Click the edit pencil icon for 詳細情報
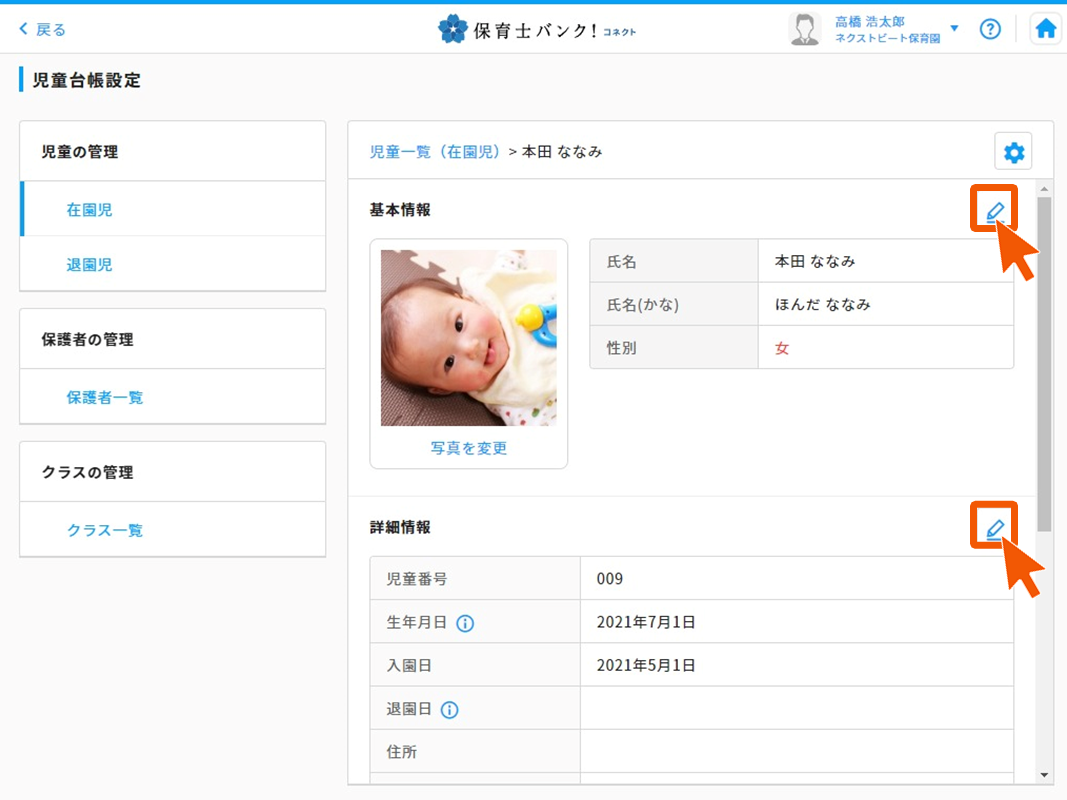The height and width of the screenshot is (800, 1067). [x=994, y=527]
